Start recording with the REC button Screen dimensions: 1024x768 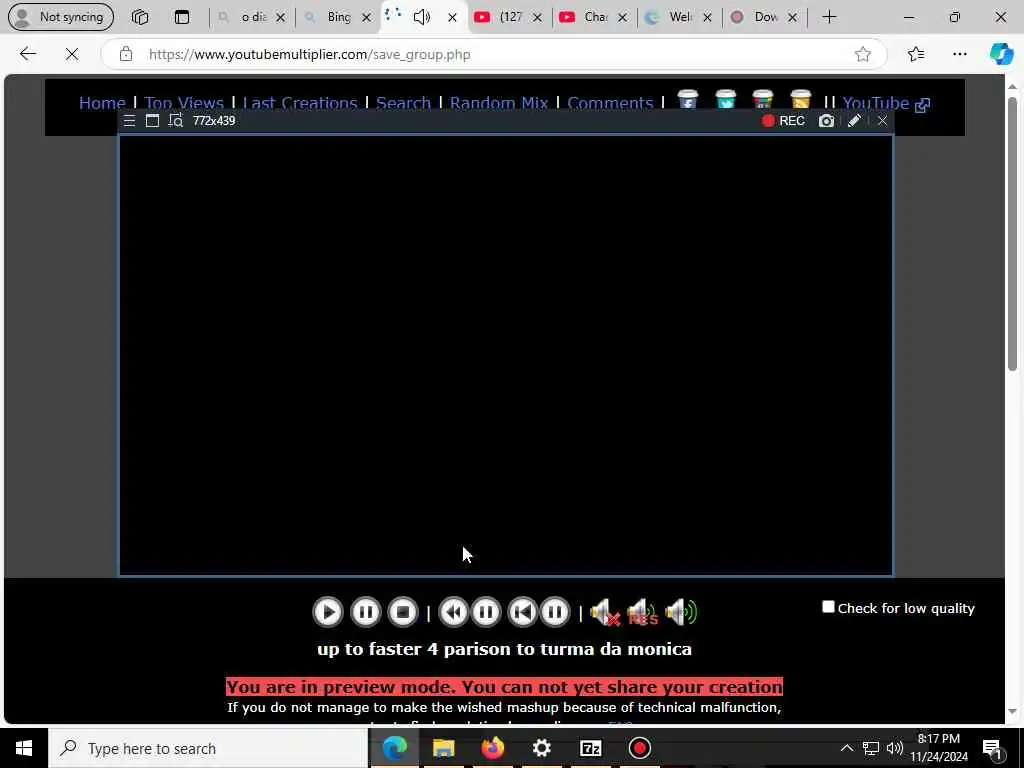tap(784, 121)
